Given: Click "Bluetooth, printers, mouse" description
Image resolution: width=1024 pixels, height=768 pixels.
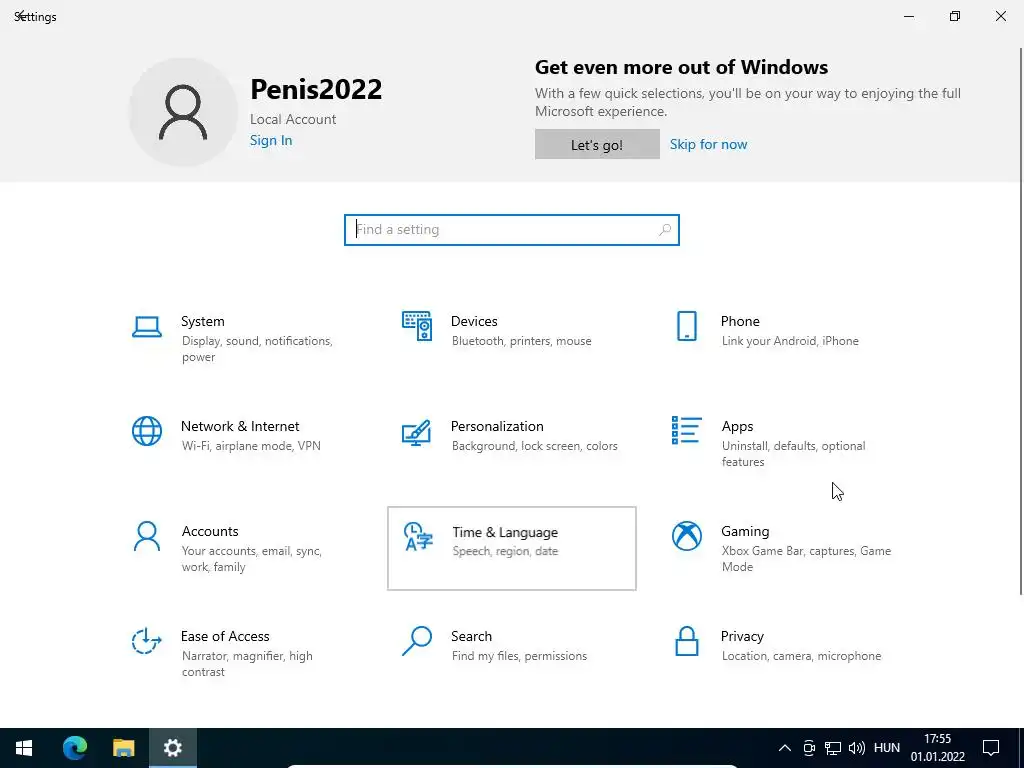Looking at the screenshot, I should [521, 341].
